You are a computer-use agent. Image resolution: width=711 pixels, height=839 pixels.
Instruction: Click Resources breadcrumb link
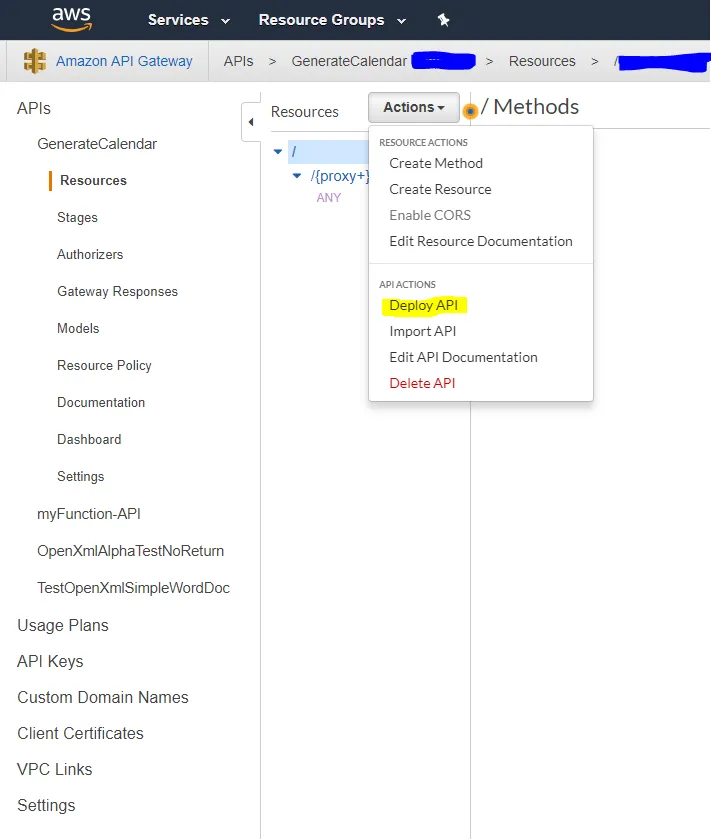(x=542, y=61)
